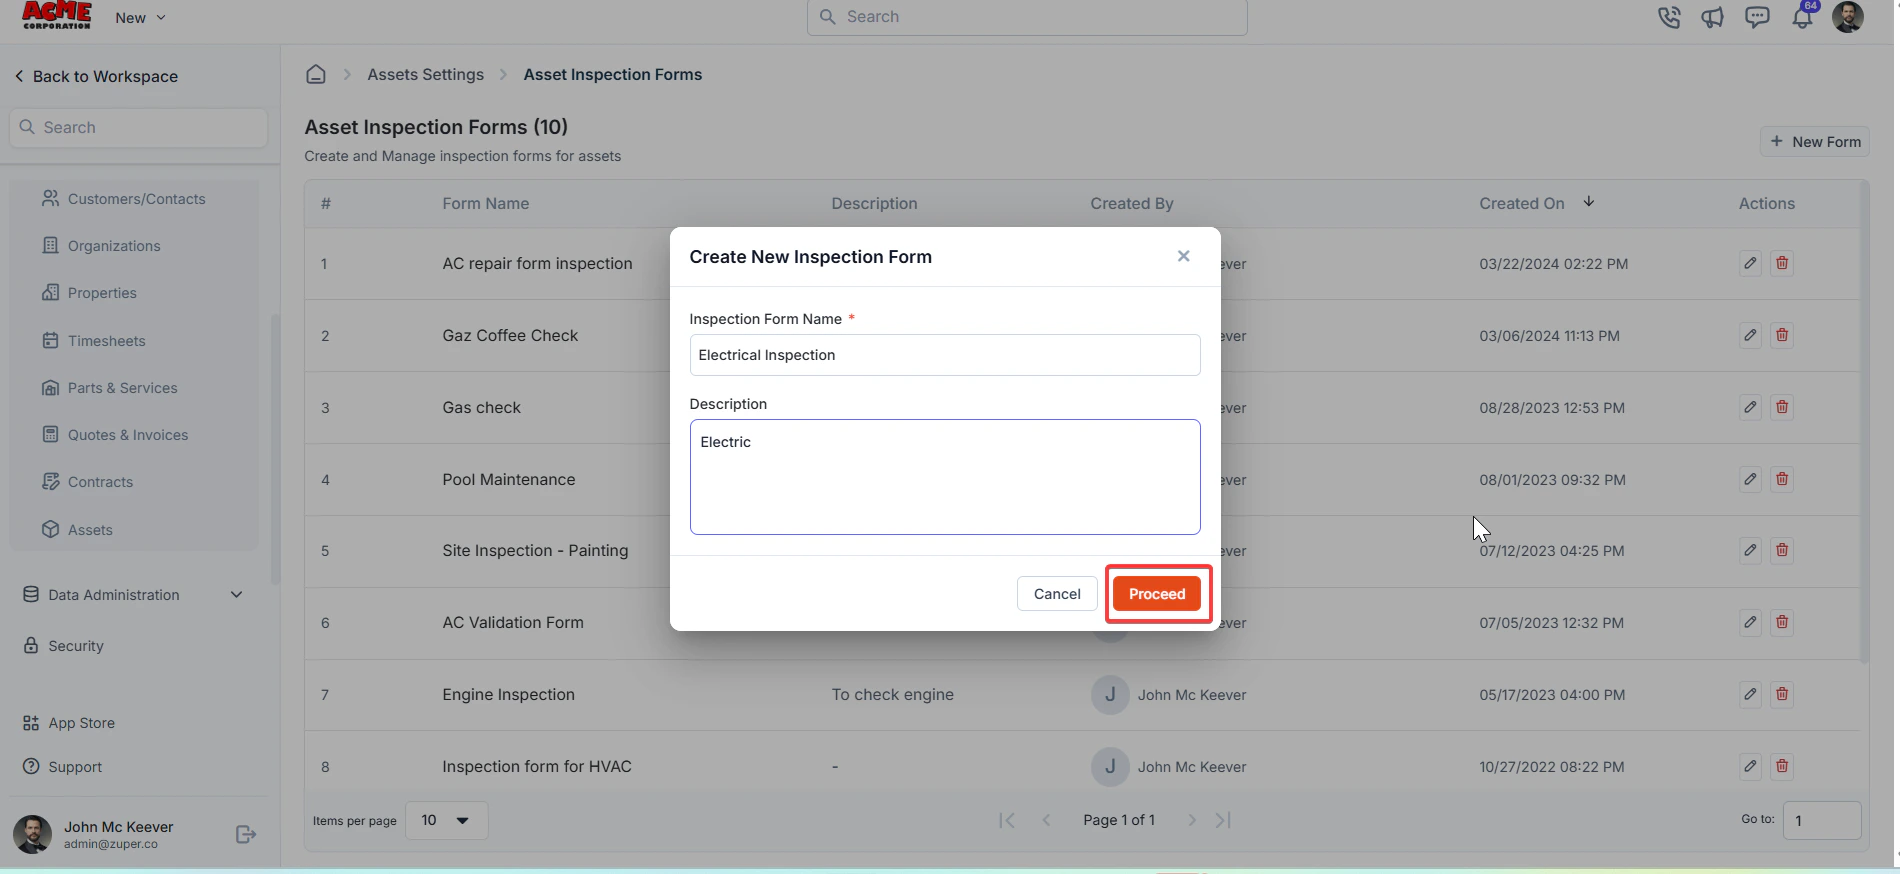The image size is (1900, 874).
Task: Expand the New dropdown in top bar
Action: pyautogui.click(x=140, y=18)
